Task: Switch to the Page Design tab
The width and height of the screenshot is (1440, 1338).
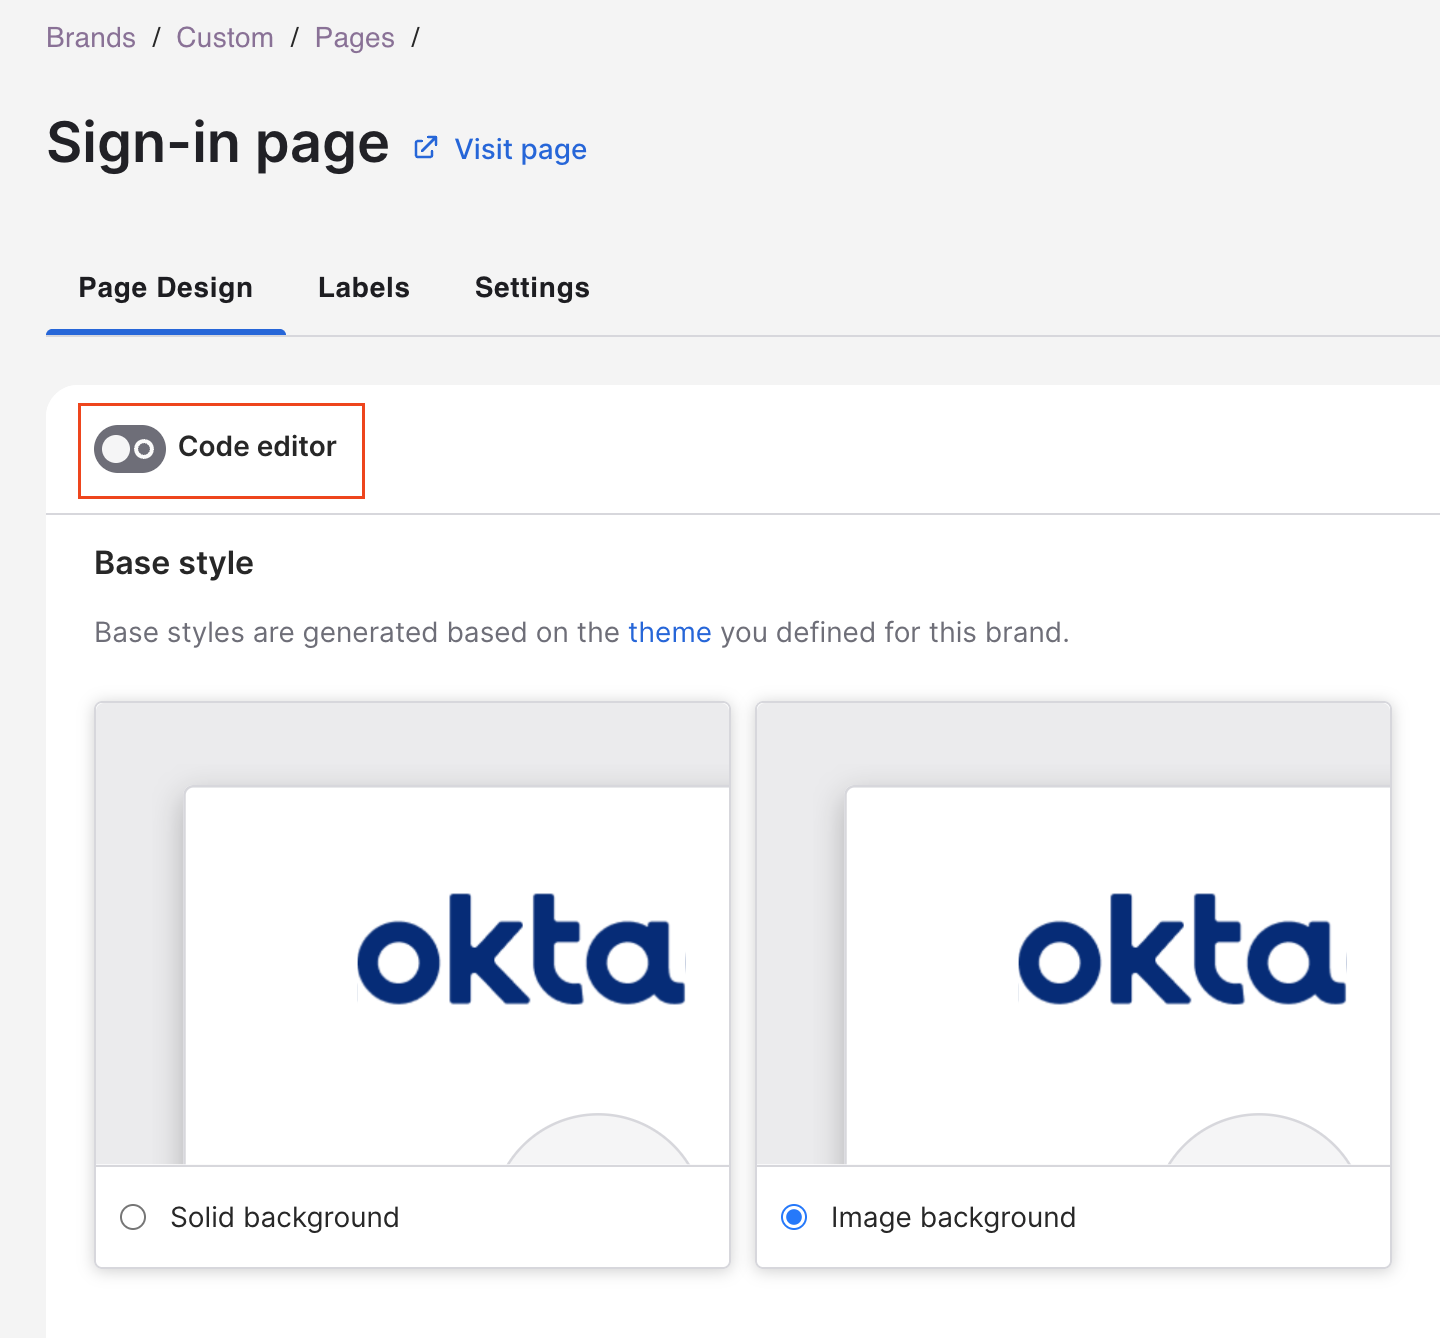Action: click(166, 288)
